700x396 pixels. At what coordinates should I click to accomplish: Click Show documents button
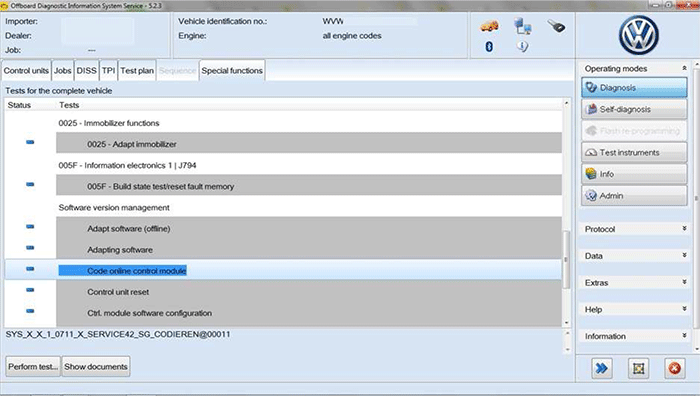pyautogui.click(x=96, y=367)
